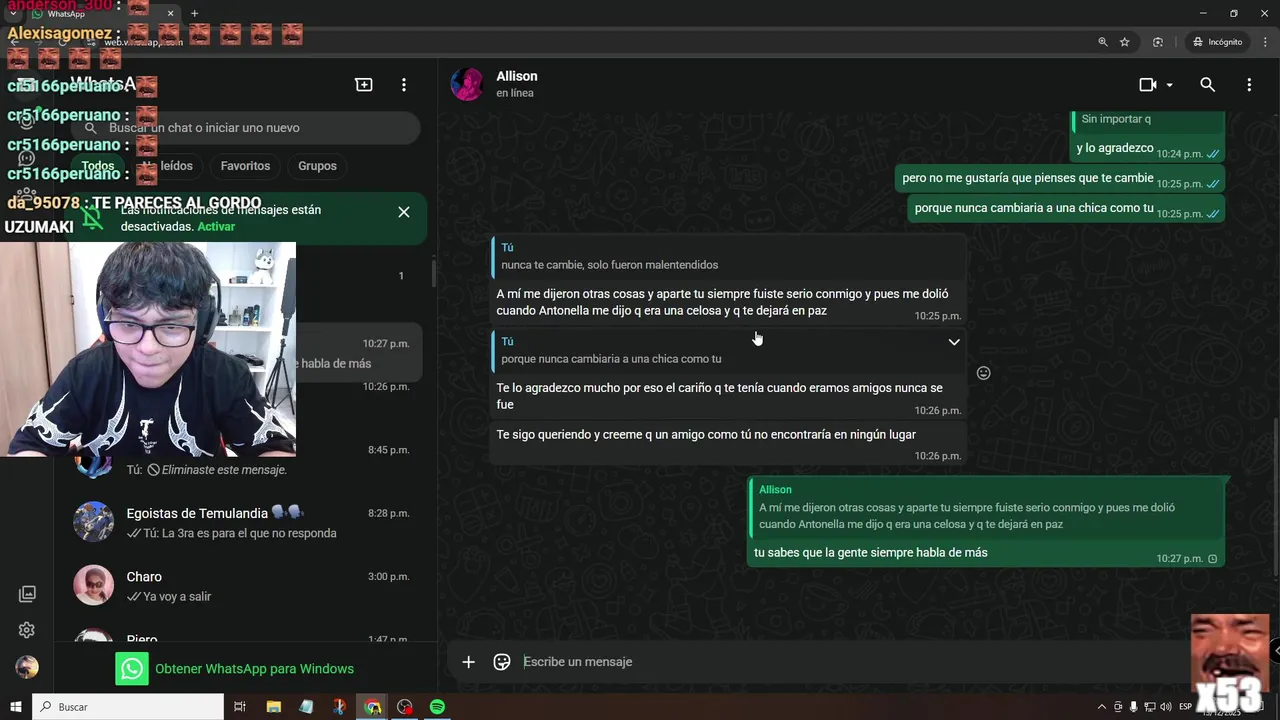Click Charo's profile thumbnail

(x=94, y=586)
